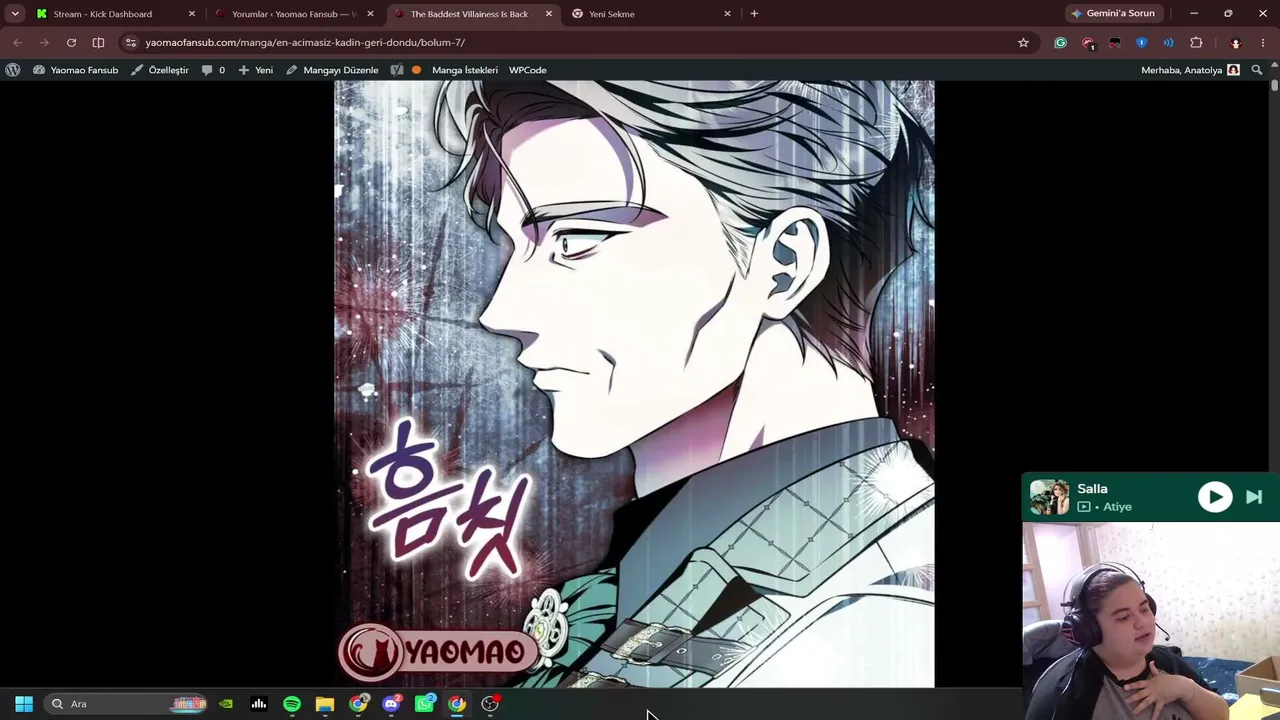Open WhatsApp from the taskbar
This screenshot has height=720, width=1280.
424,704
